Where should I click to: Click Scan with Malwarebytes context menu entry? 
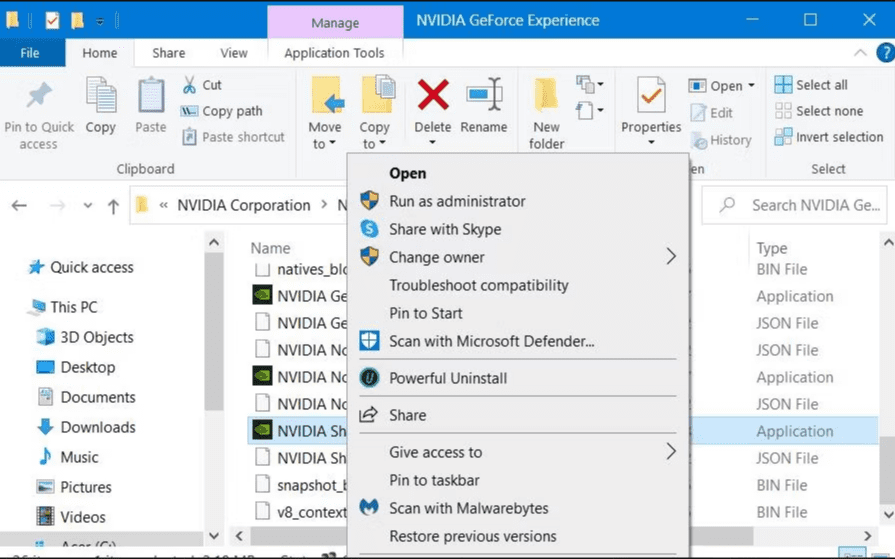point(468,508)
